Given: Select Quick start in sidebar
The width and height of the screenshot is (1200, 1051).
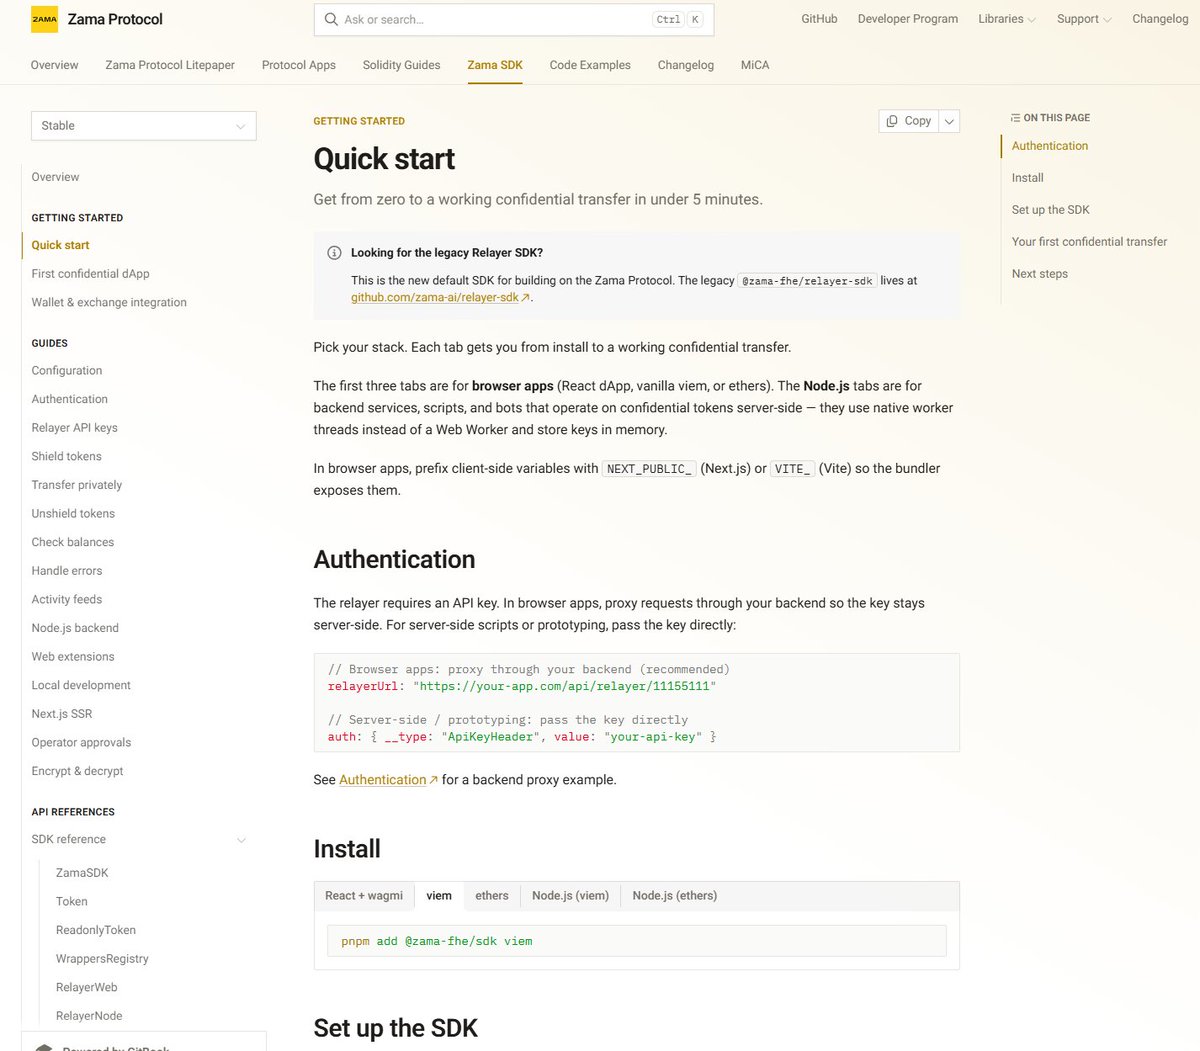Looking at the screenshot, I should pyautogui.click(x=60, y=245).
